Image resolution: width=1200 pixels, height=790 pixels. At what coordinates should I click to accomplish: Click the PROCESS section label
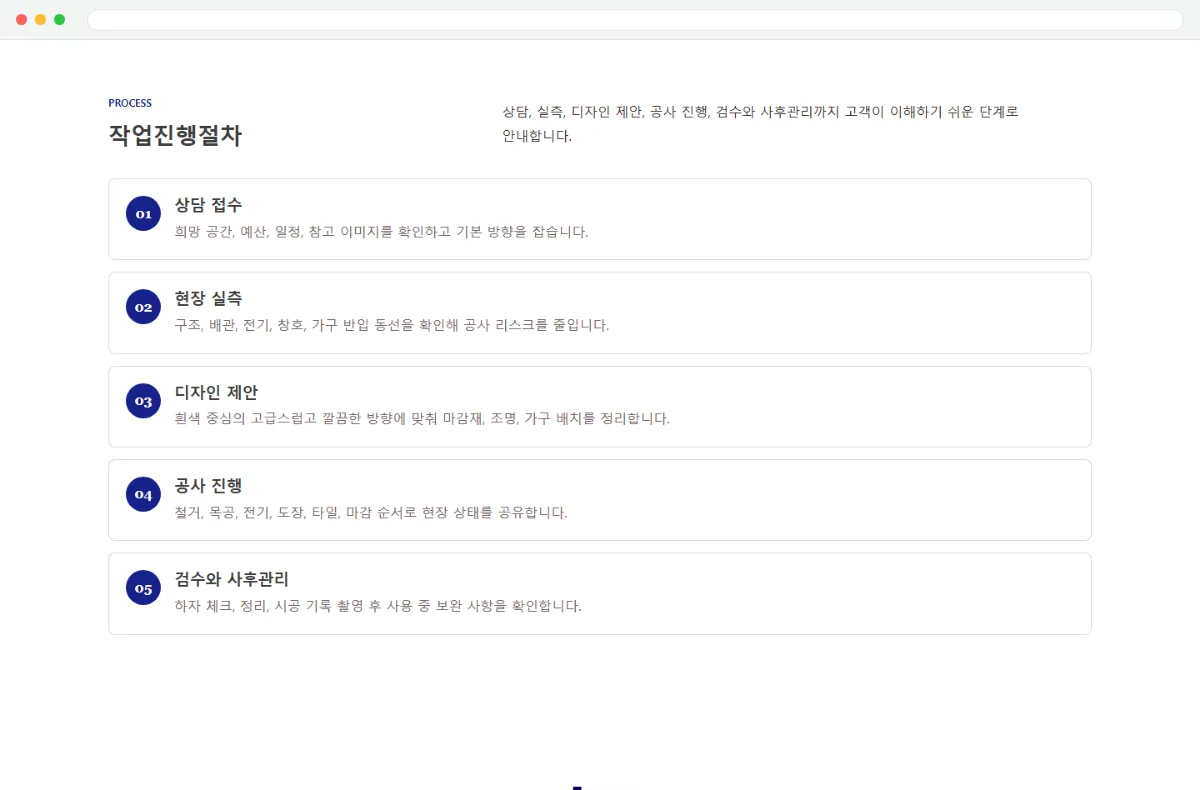[x=130, y=103]
